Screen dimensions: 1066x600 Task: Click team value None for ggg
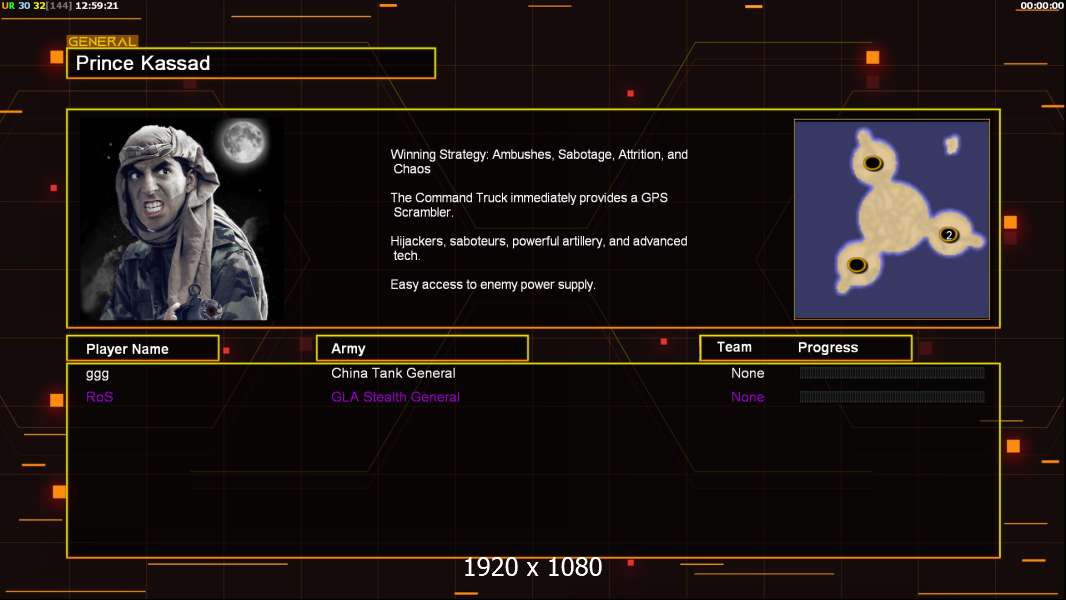tap(747, 373)
